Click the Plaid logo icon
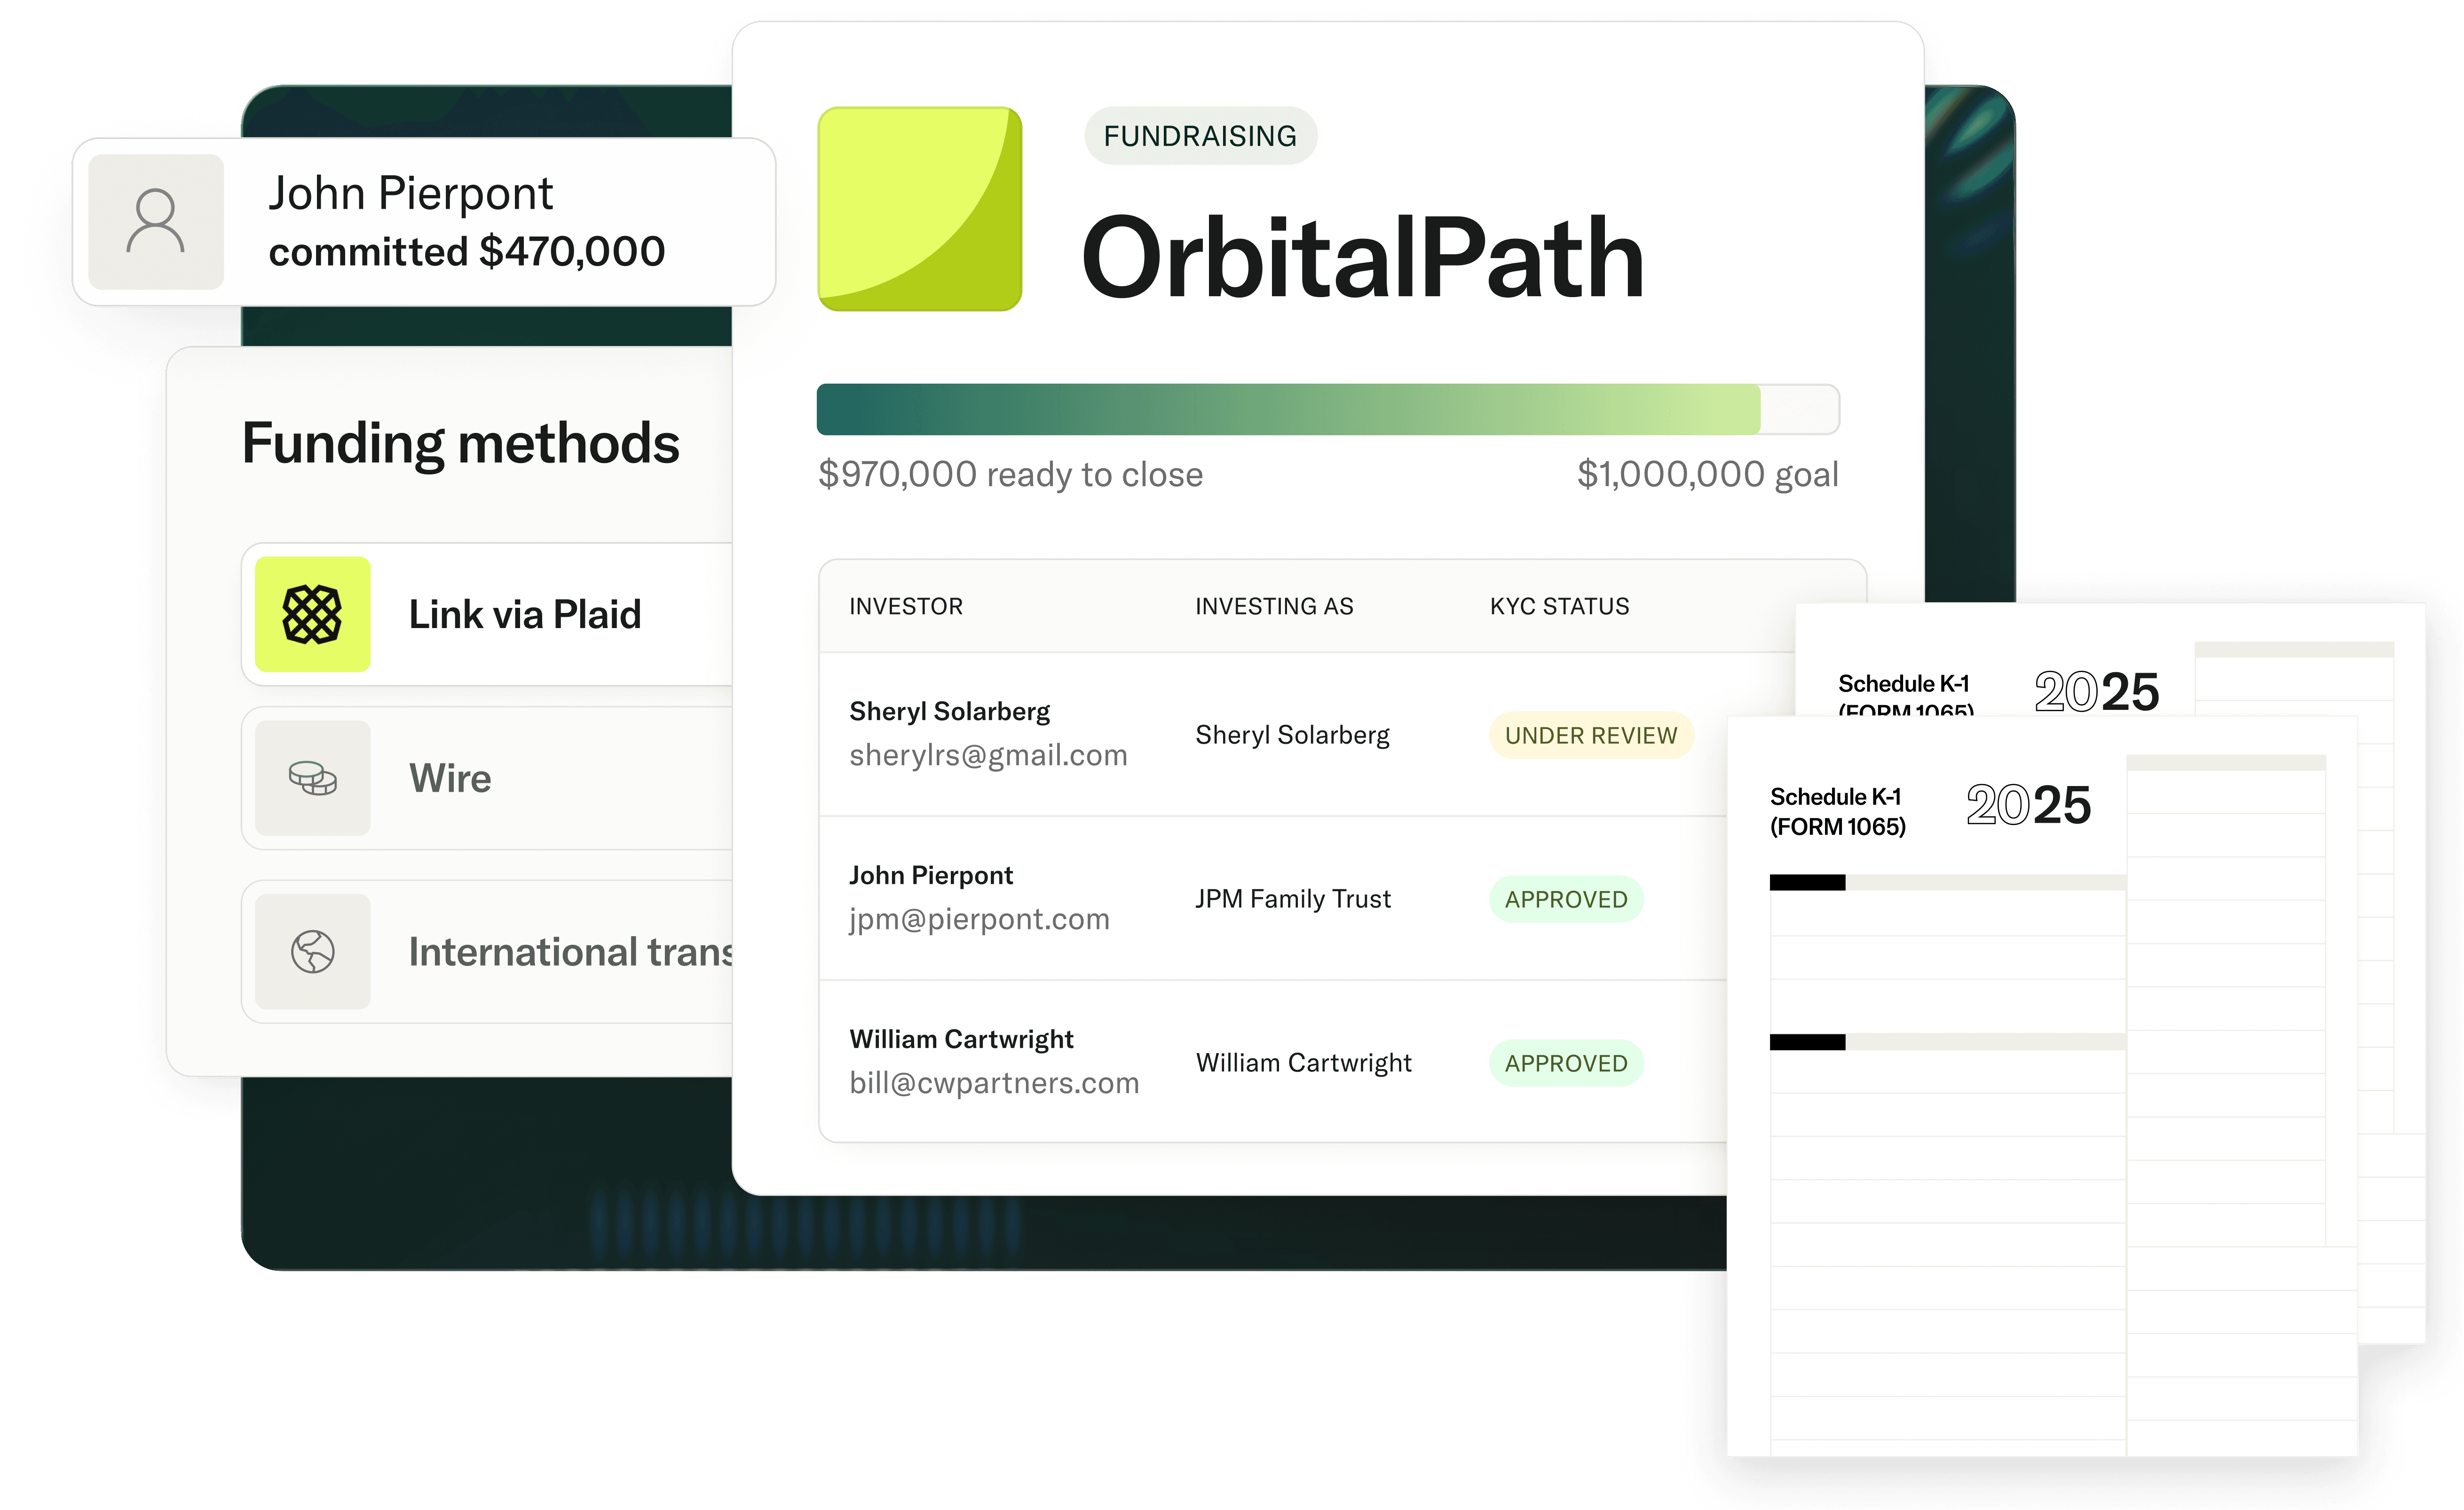The image size is (2464, 1510). tap(312, 614)
